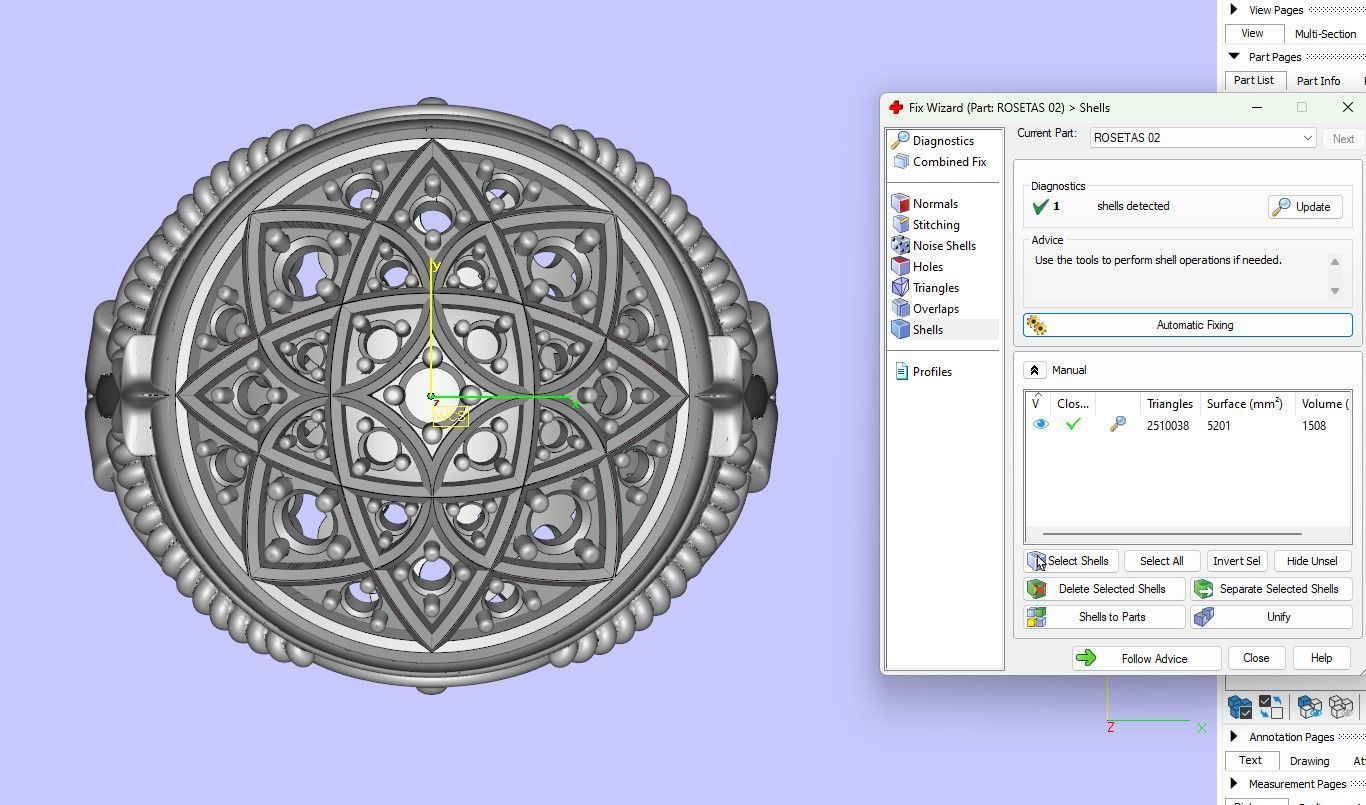The width and height of the screenshot is (1366, 805).
Task: Toggle the shell visibility eye icon
Action: [x=1041, y=425]
